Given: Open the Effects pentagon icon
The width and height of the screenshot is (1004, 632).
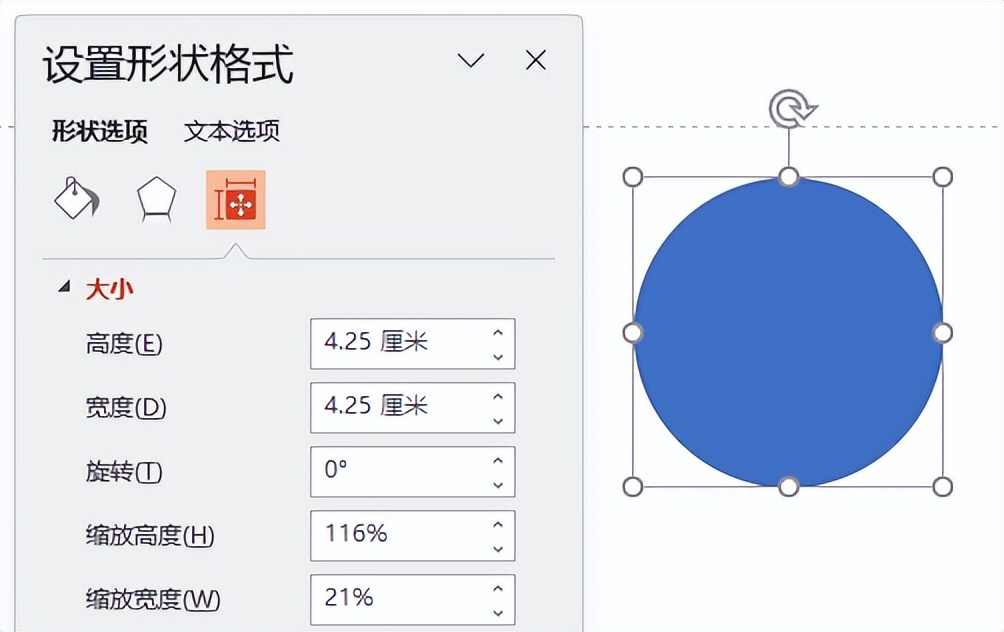Looking at the screenshot, I should click(x=156, y=199).
